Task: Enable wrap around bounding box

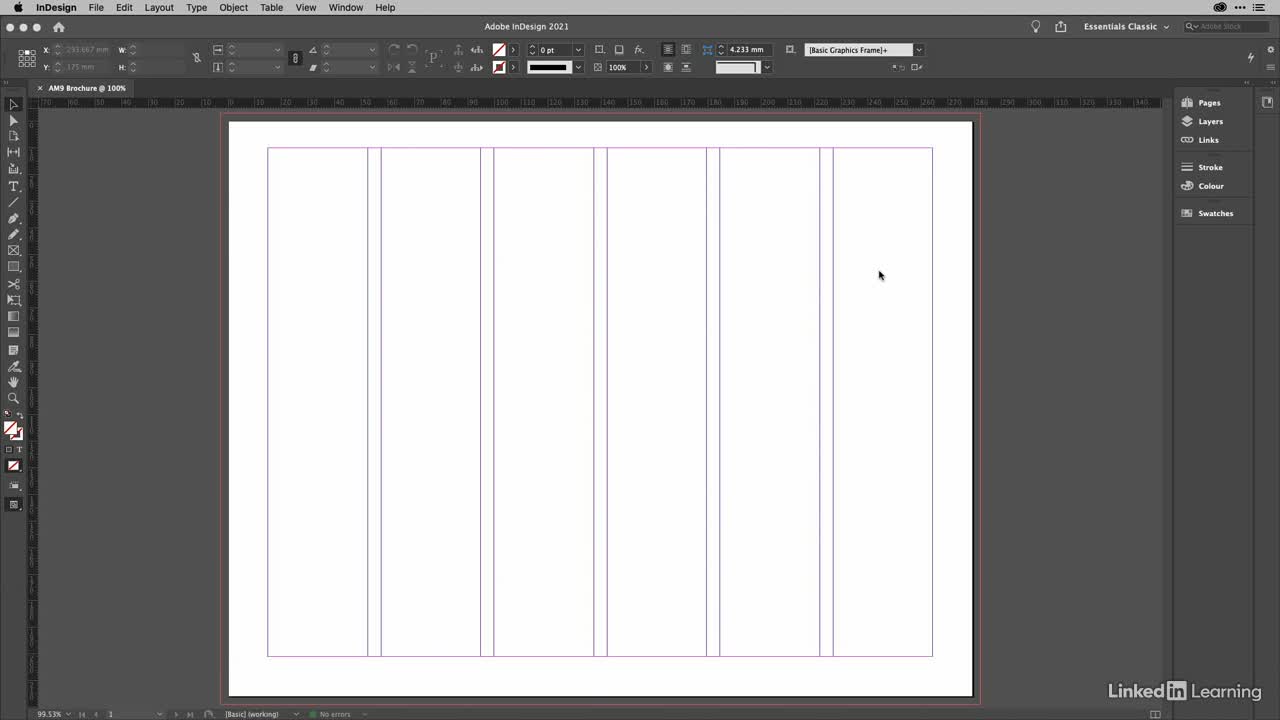Action: click(686, 49)
